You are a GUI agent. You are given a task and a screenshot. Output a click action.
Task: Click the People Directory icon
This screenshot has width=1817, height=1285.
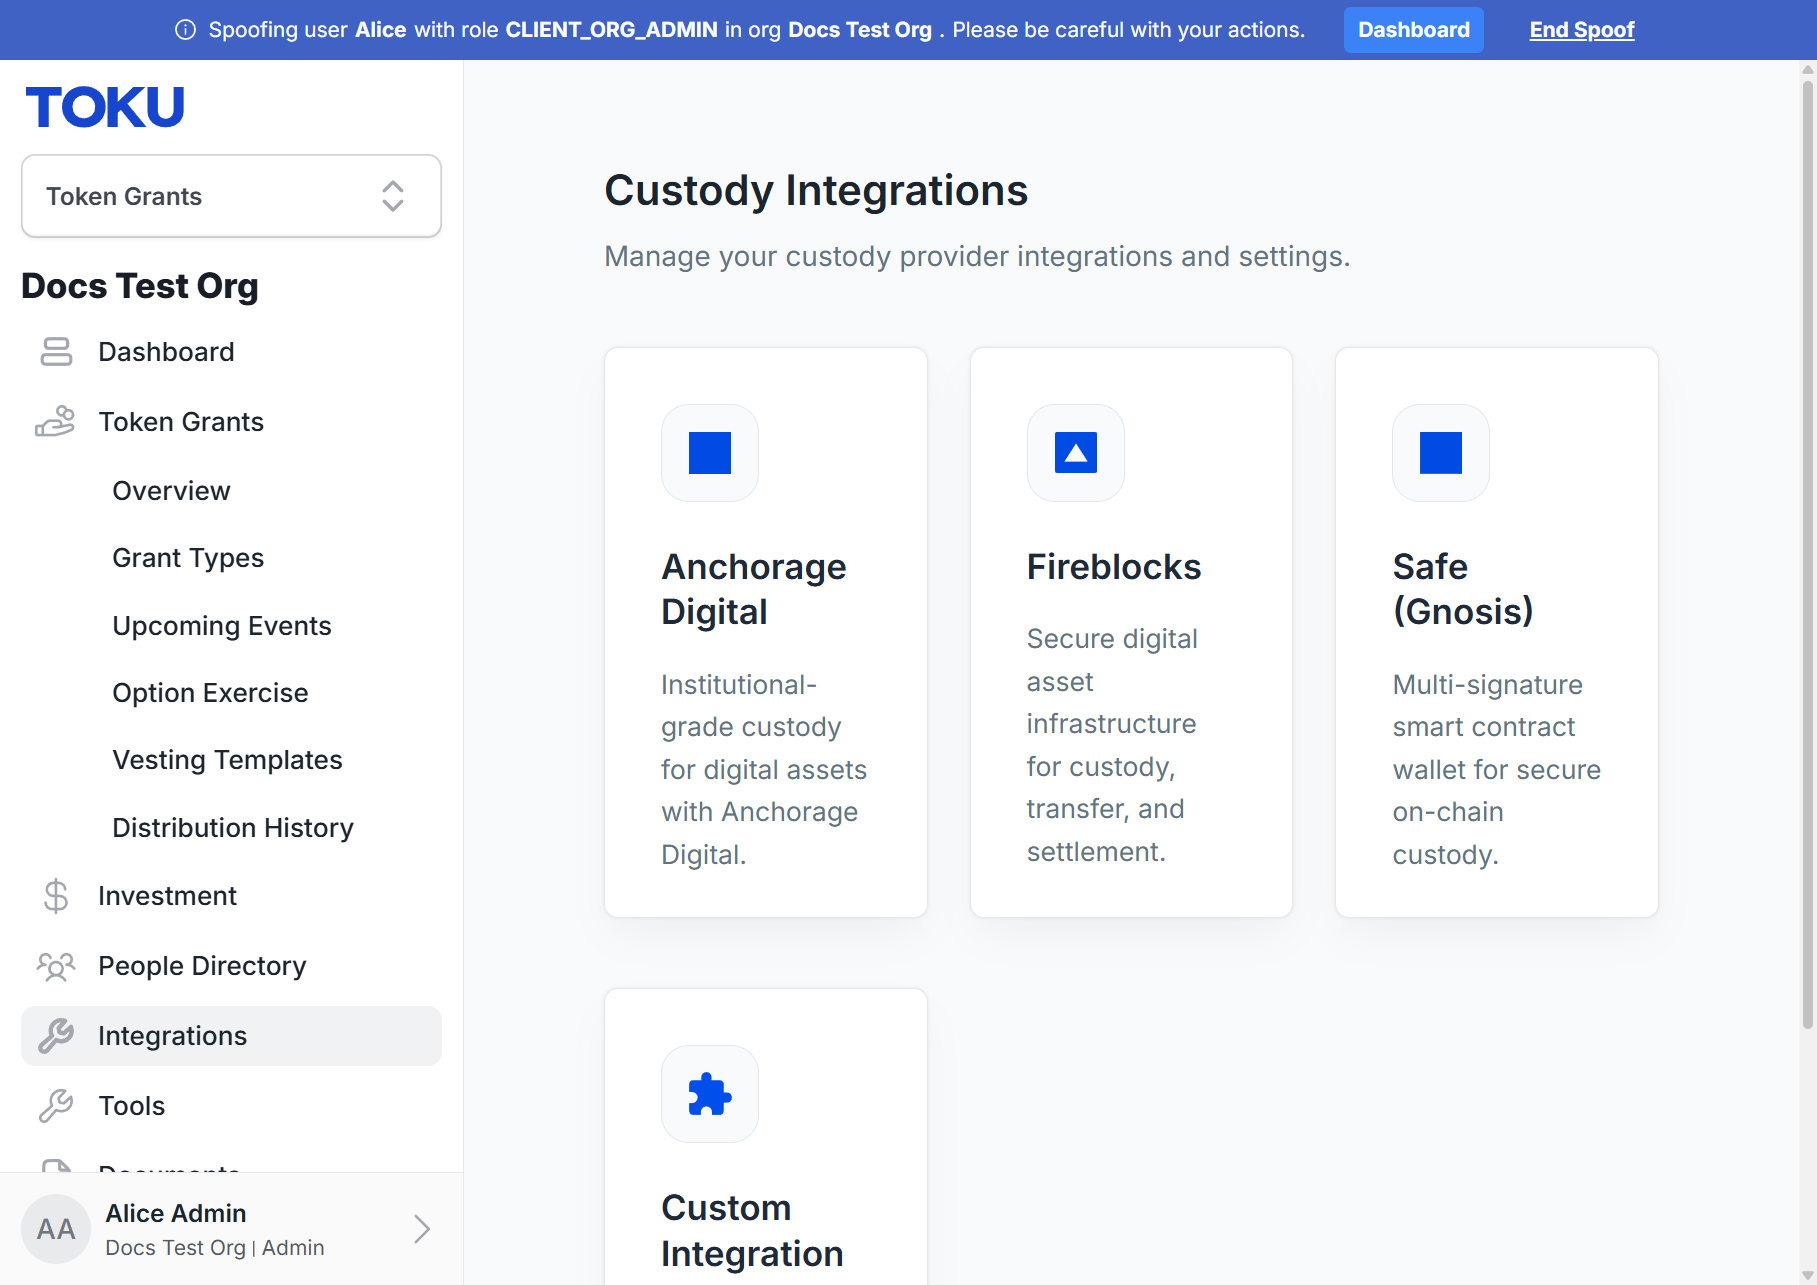56,966
